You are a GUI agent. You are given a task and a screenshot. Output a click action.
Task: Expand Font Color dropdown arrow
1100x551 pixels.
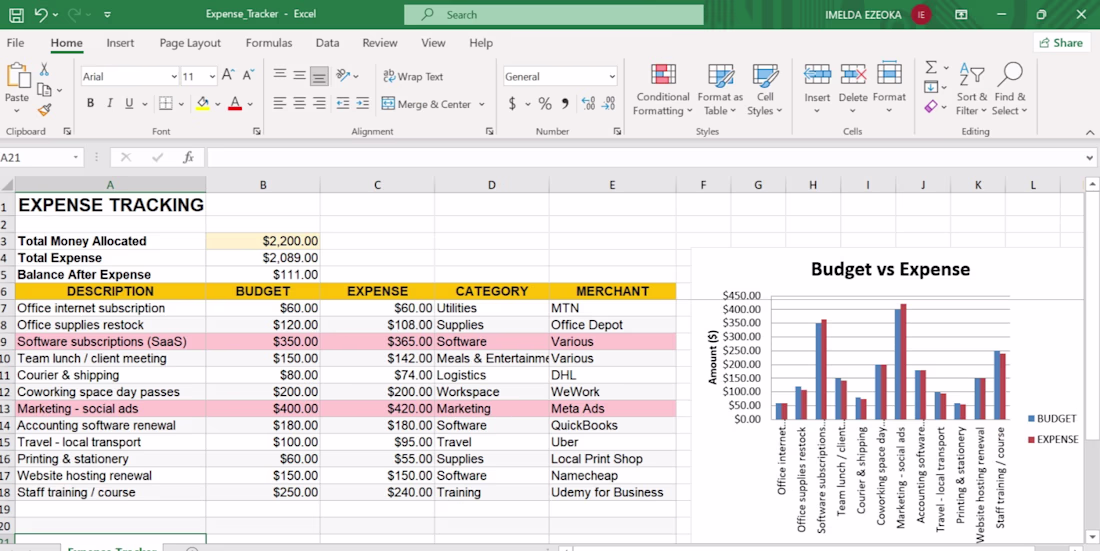pos(250,104)
